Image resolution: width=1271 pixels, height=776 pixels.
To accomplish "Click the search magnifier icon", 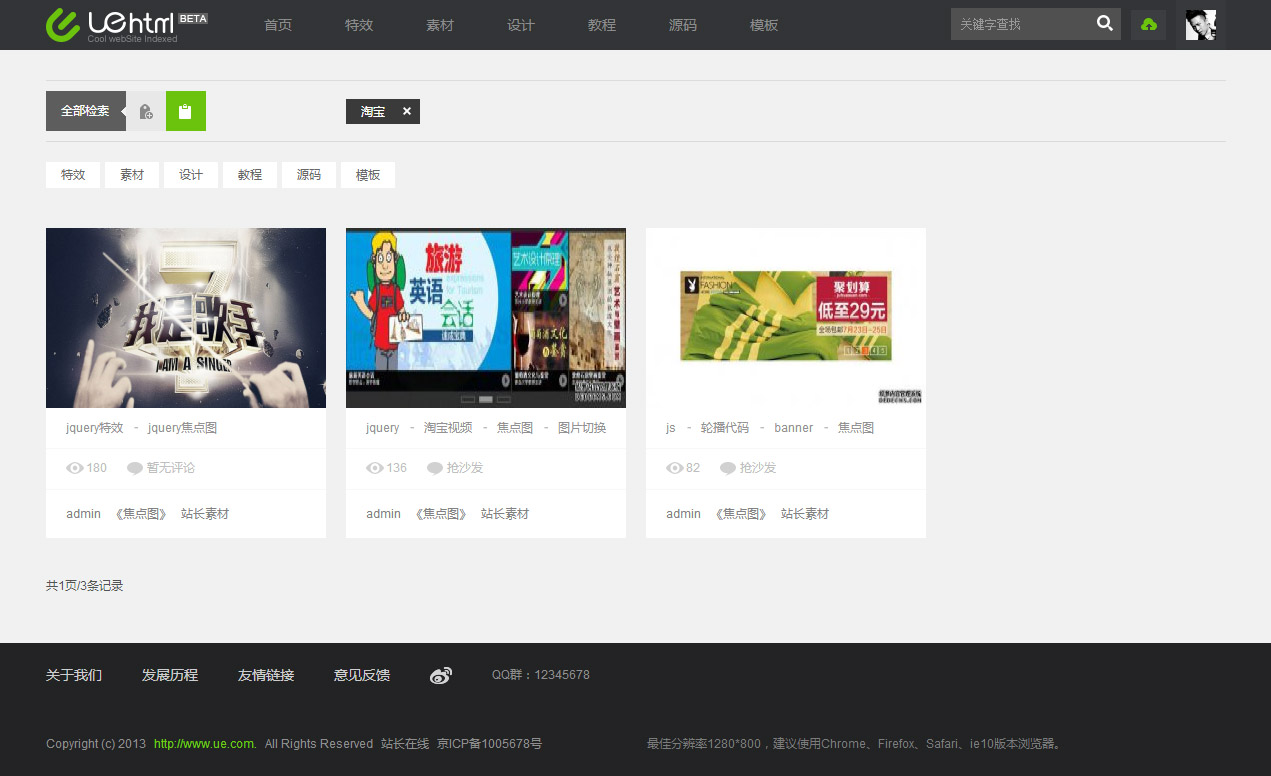I will 1104,24.
